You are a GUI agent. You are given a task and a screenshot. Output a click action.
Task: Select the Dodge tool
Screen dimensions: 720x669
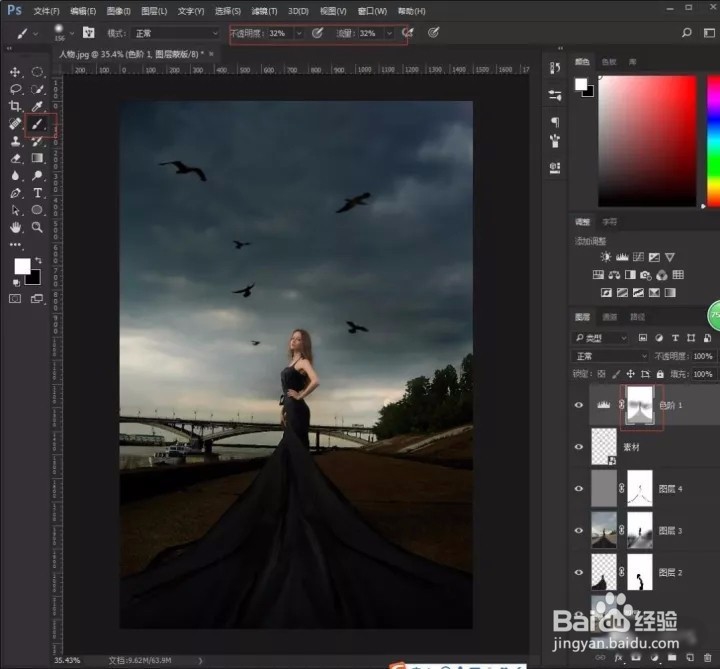coord(37,175)
